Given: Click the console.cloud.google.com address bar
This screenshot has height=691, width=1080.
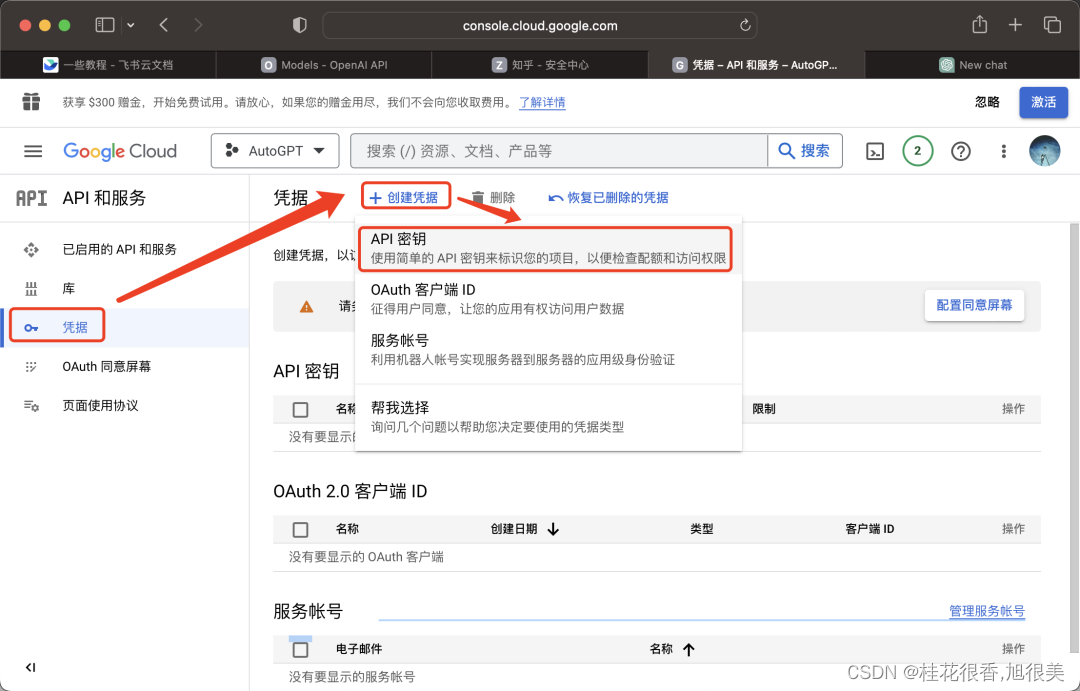Looking at the screenshot, I should (x=539, y=25).
